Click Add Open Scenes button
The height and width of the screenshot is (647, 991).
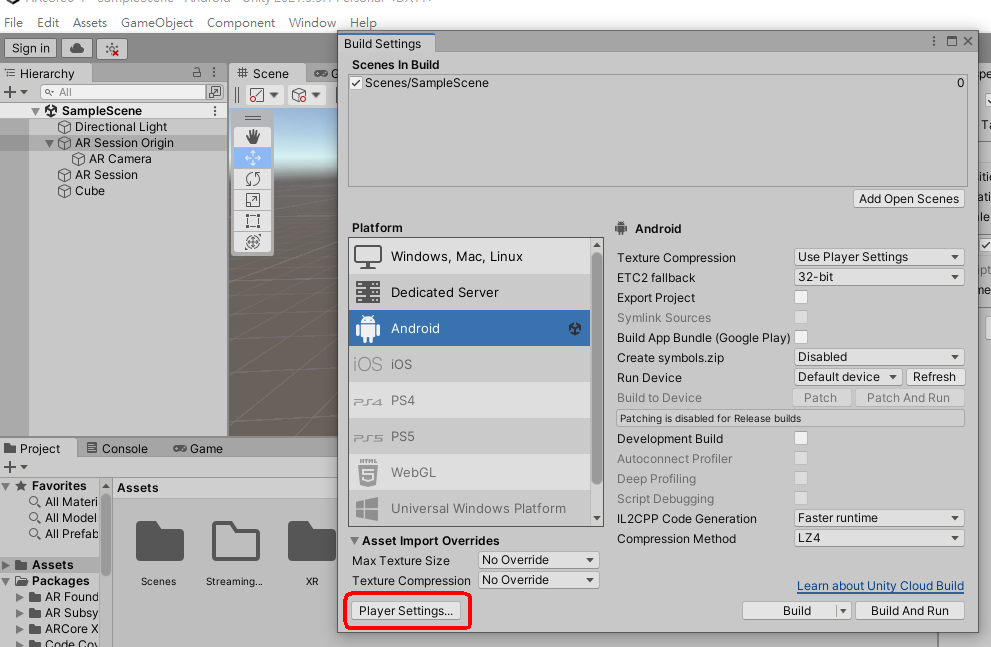909,199
